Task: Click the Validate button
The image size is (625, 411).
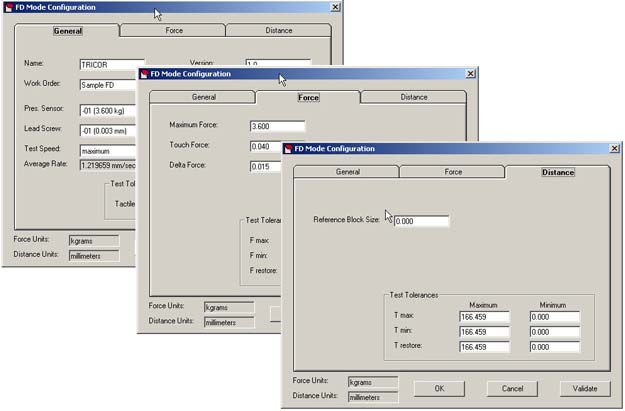Action: 585,388
